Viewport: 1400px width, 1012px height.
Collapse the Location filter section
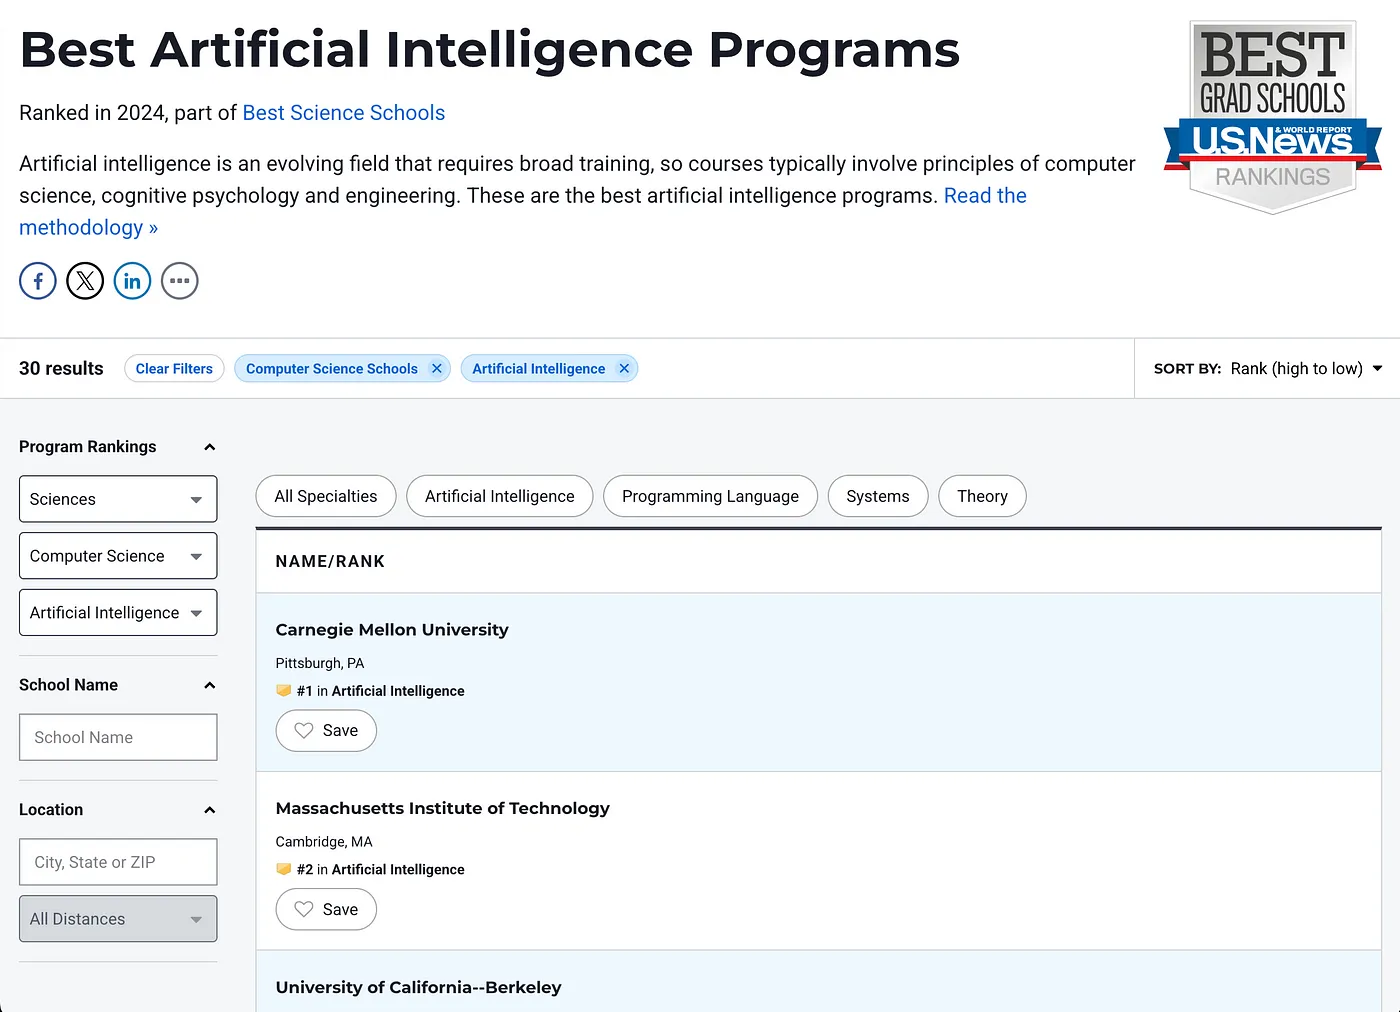coord(209,810)
